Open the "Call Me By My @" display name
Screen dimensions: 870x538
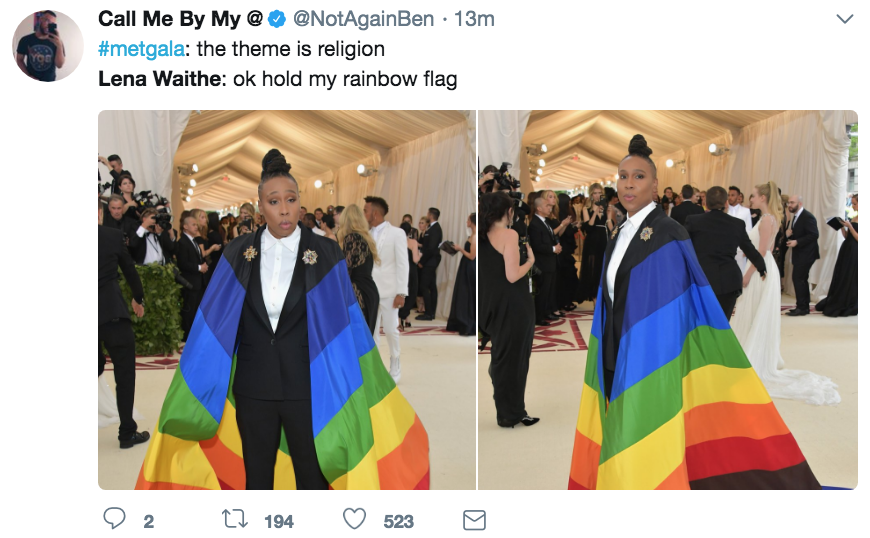[x=180, y=19]
